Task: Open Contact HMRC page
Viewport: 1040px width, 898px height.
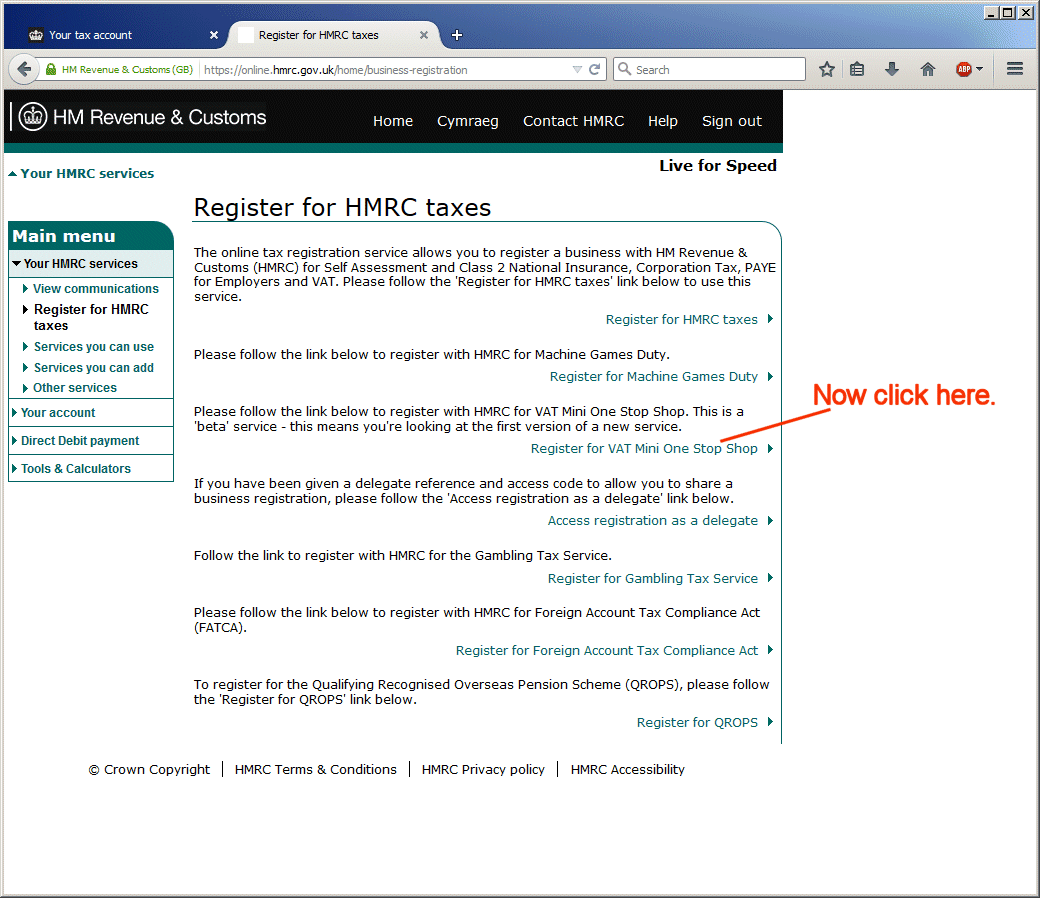Action: tap(574, 121)
